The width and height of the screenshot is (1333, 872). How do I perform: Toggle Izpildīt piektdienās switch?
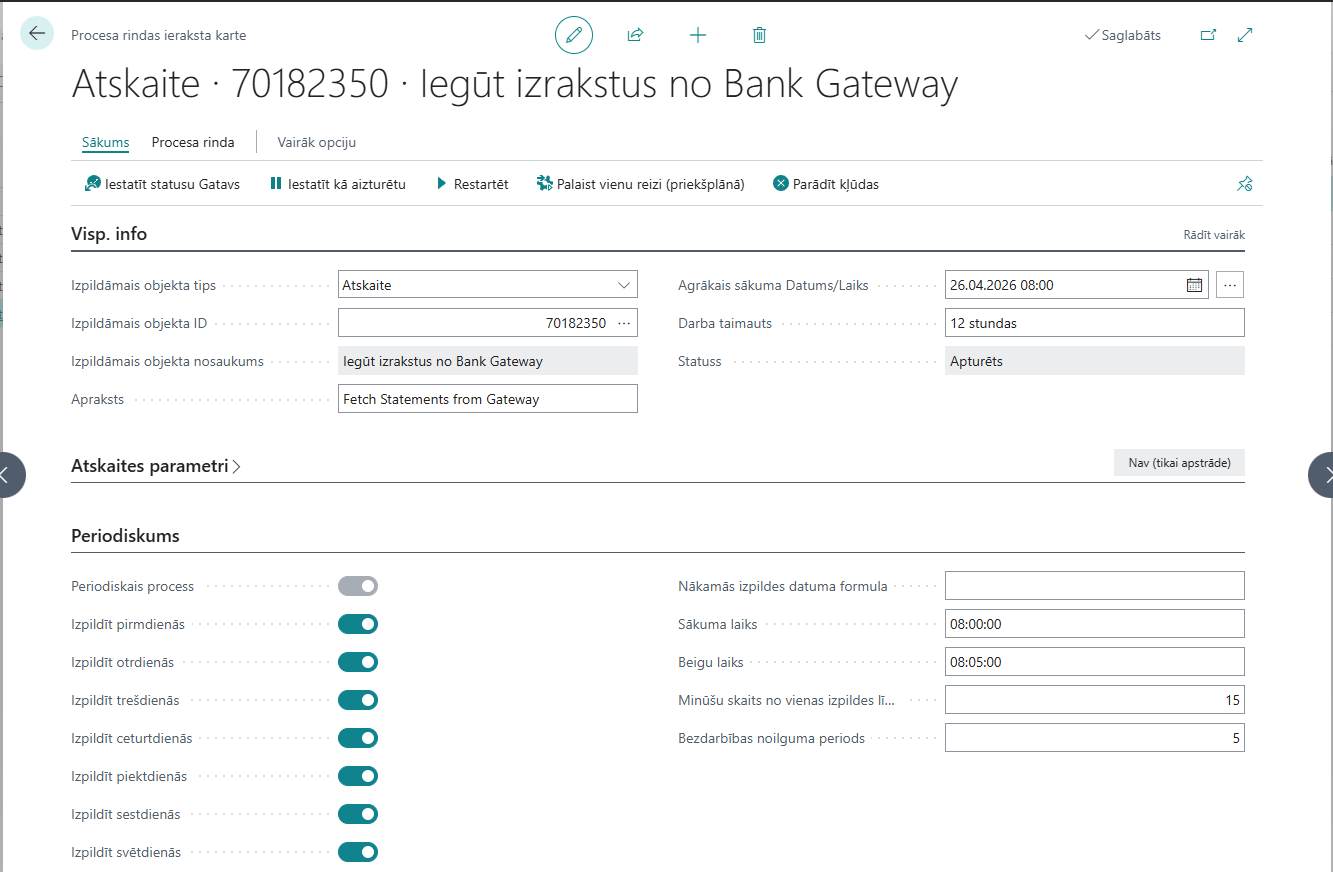pos(358,776)
